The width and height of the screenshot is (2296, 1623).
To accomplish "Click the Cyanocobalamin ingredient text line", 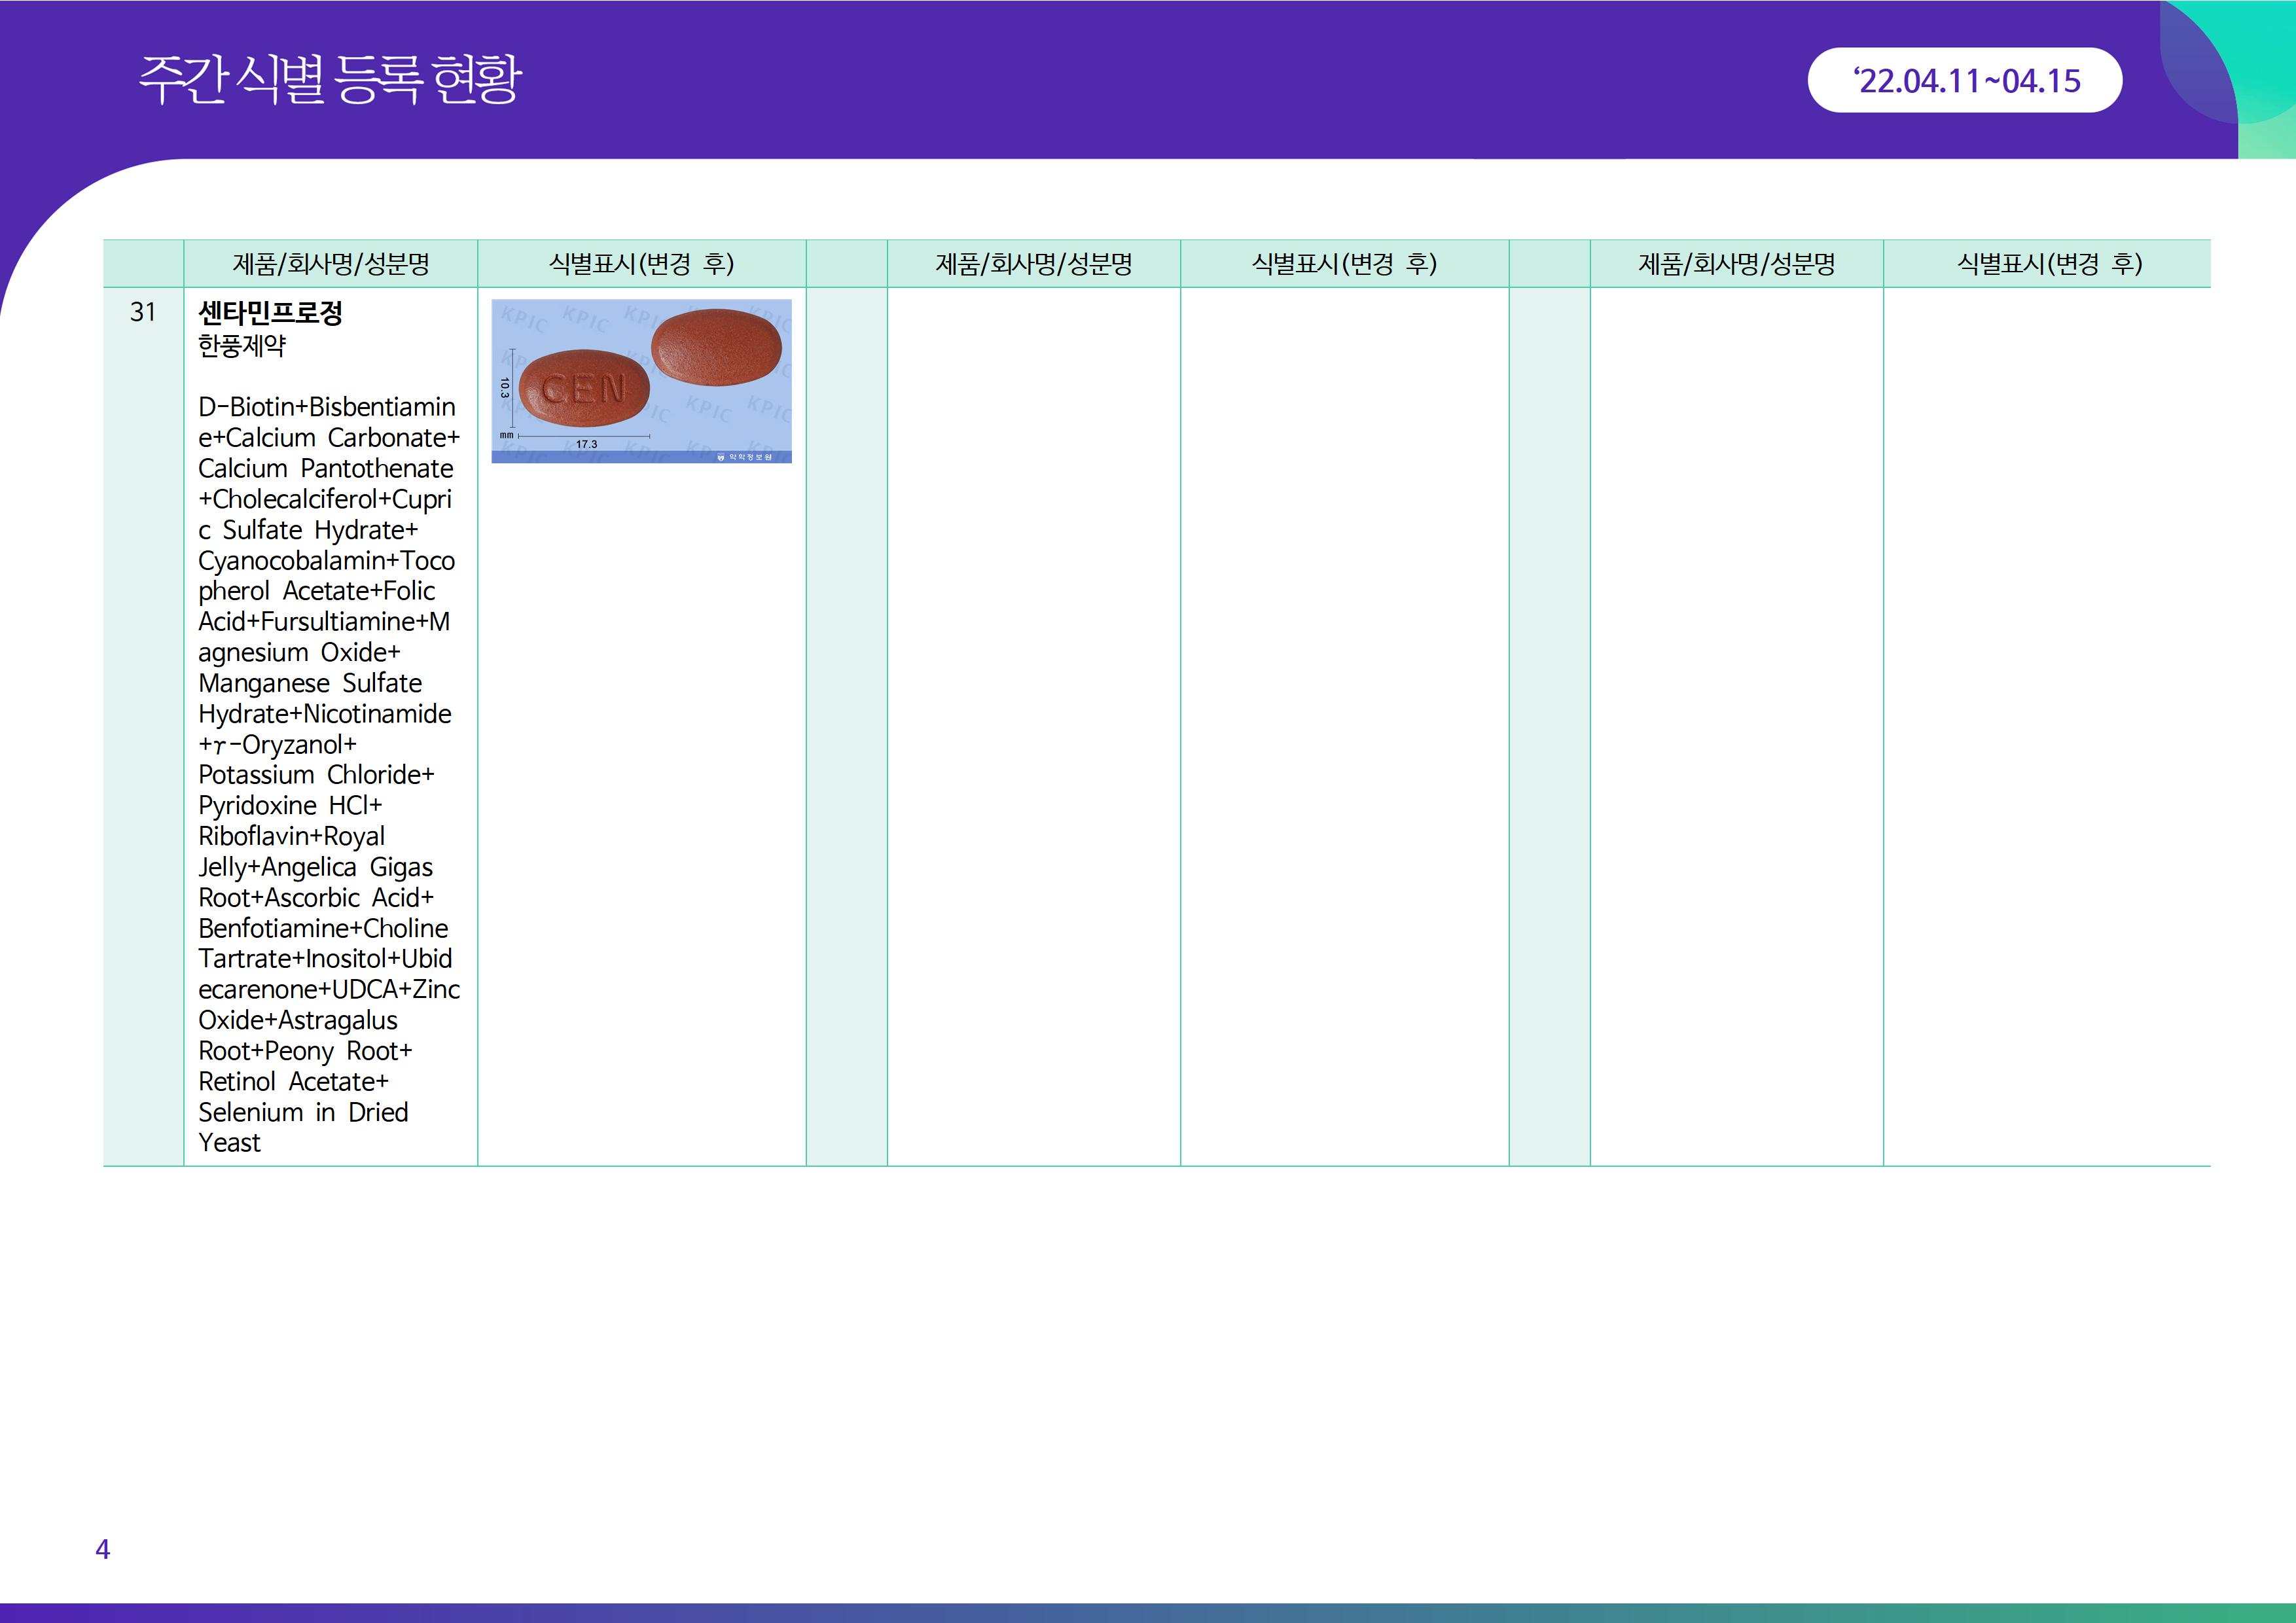I will coord(326,561).
